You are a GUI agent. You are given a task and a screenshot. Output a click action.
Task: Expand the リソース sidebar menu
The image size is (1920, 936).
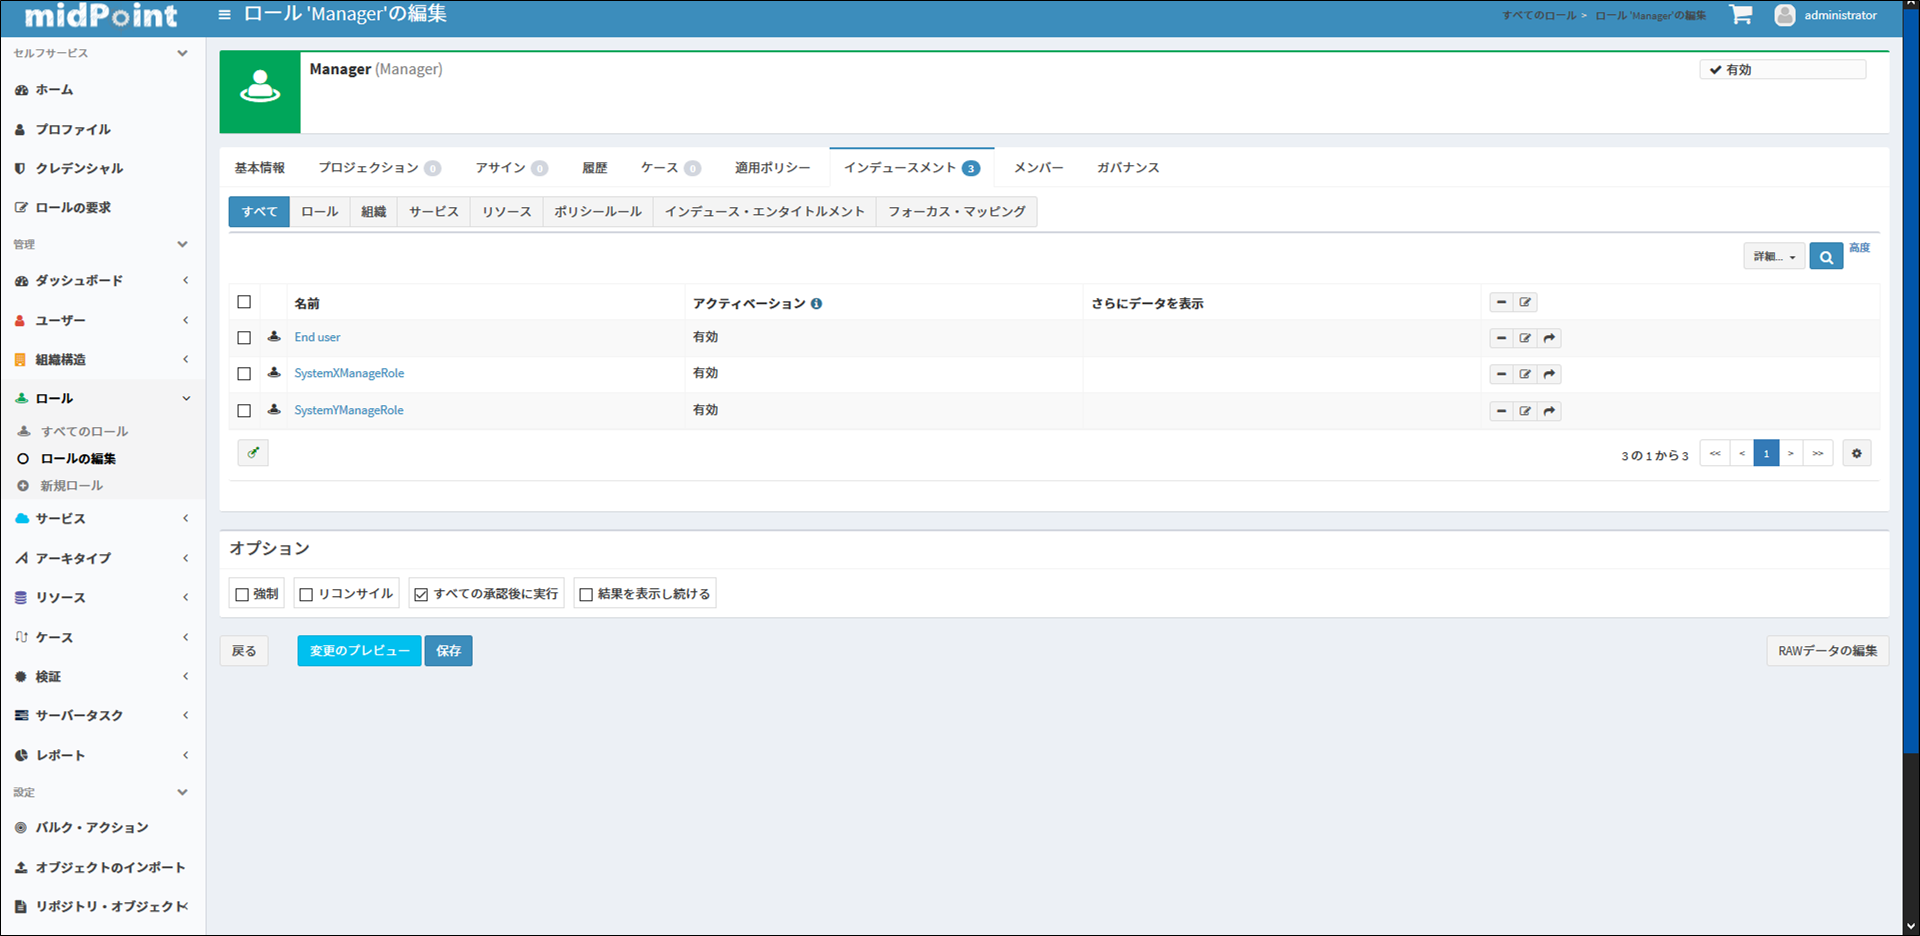pyautogui.click(x=103, y=597)
